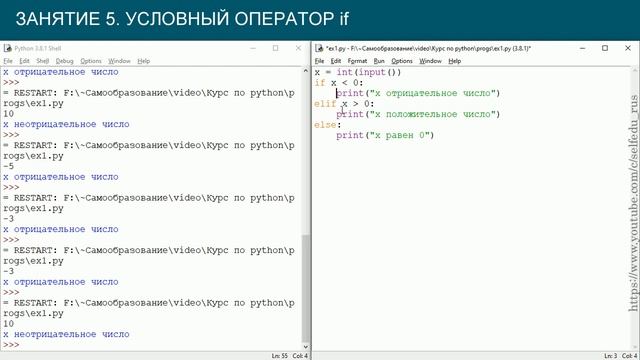This screenshot has width=640, height=360.
Task: Click the code line 'if x < 0:'
Action: tap(338, 83)
